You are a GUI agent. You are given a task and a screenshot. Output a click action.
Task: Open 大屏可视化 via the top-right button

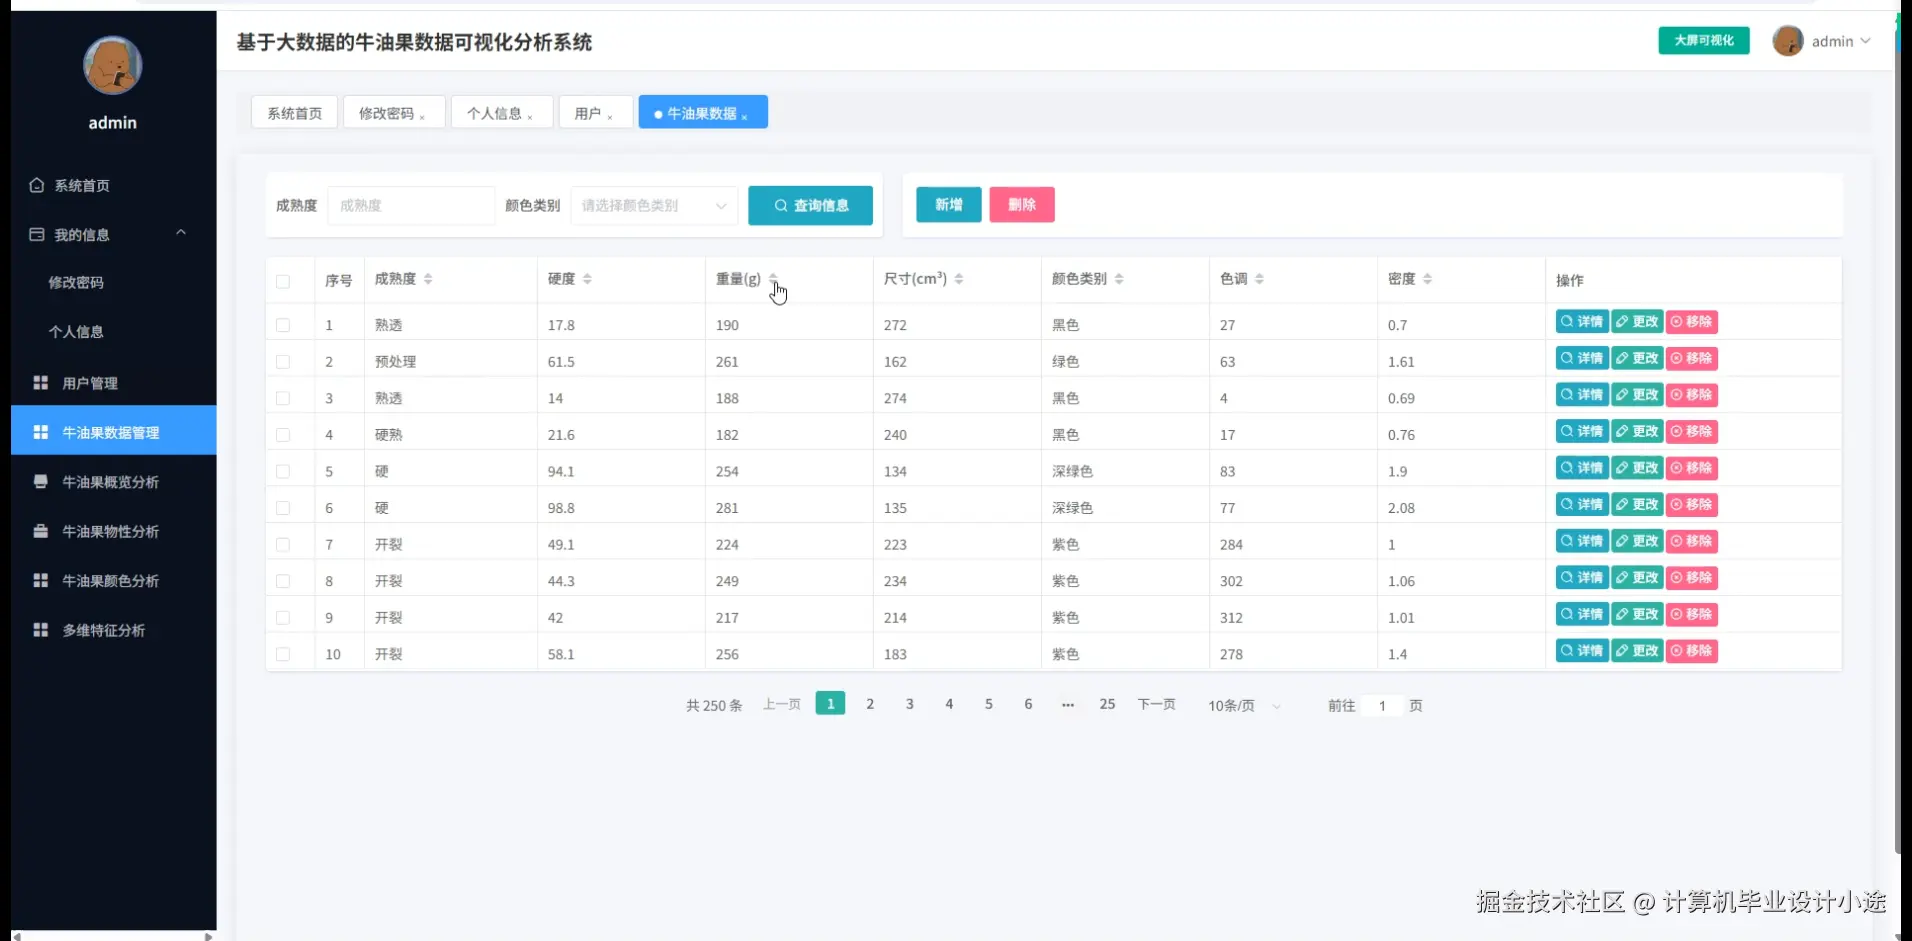[1702, 41]
